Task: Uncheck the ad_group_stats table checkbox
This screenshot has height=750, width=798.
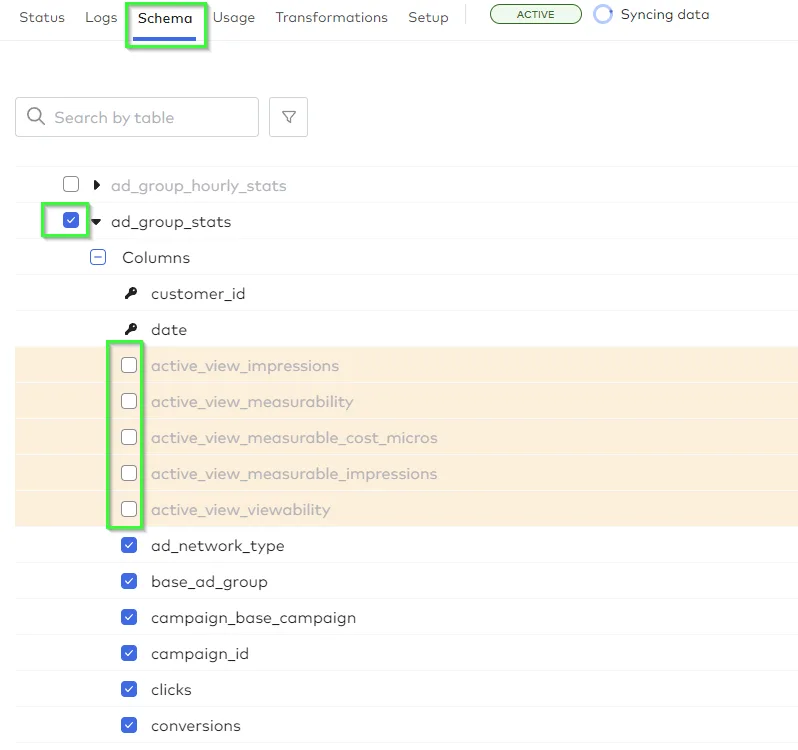Action: [x=71, y=221]
